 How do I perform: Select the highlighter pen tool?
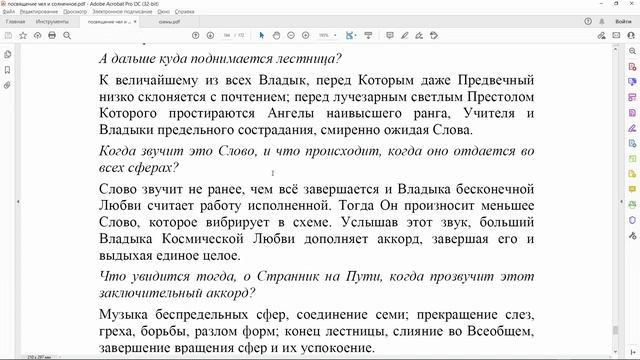tap(404, 36)
